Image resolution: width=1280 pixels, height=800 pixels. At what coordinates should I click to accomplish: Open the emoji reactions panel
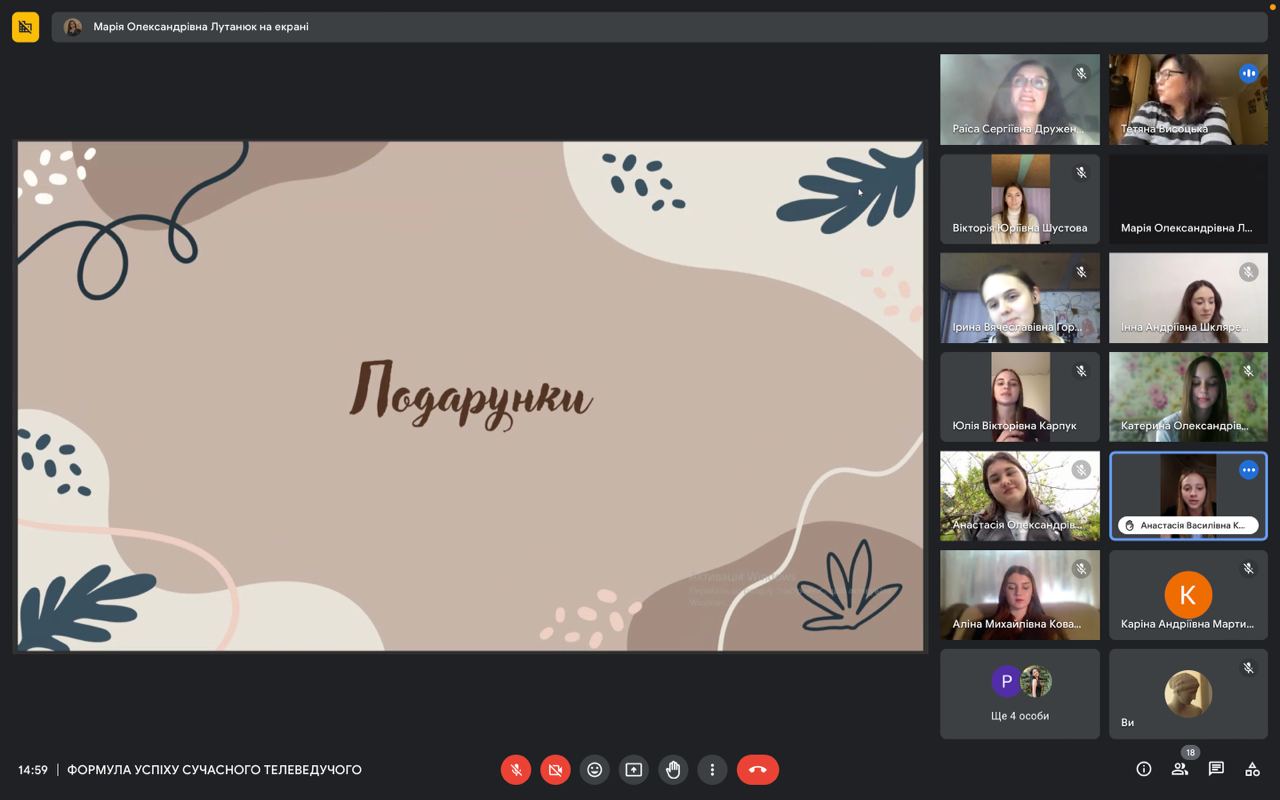pyautogui.click(x=594, y=770)
